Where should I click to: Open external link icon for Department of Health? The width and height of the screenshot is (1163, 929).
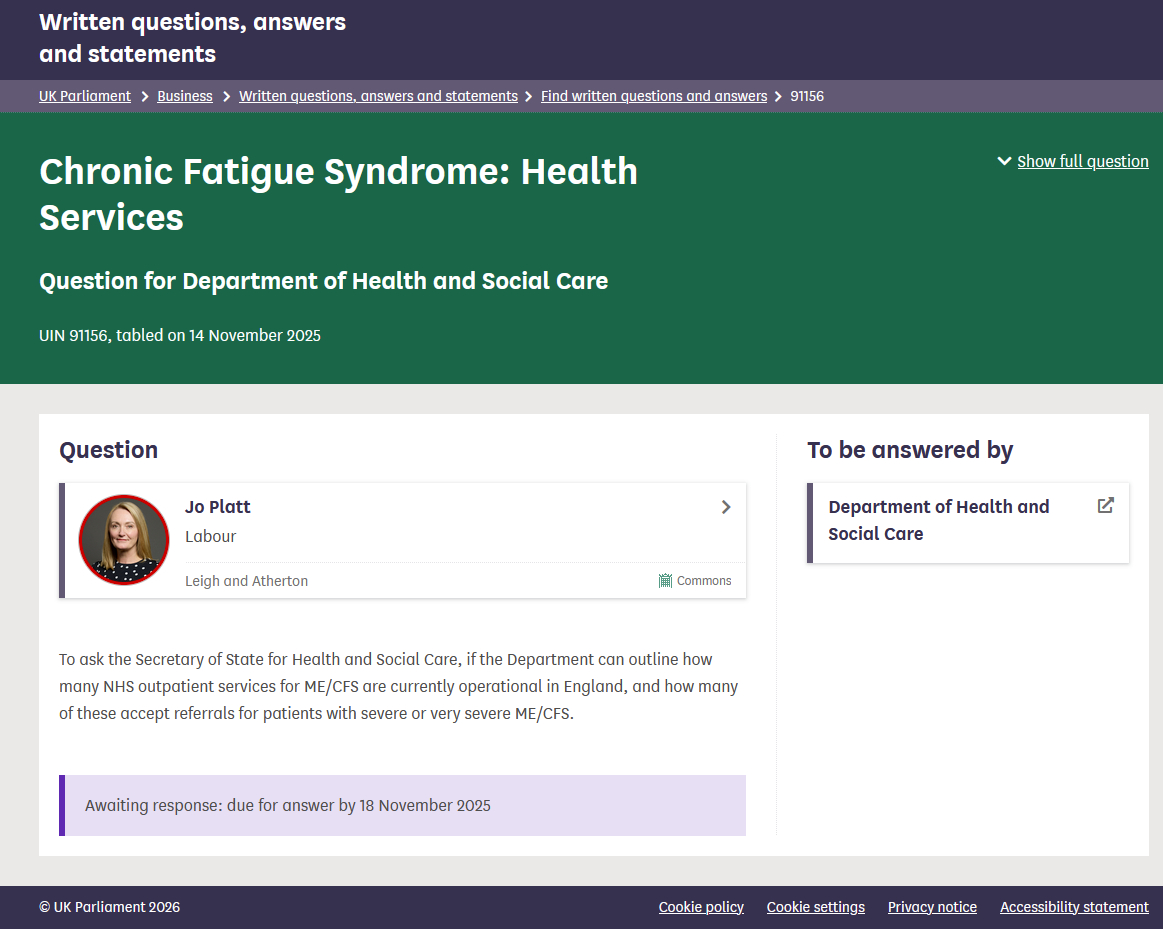coord(1105,505)
